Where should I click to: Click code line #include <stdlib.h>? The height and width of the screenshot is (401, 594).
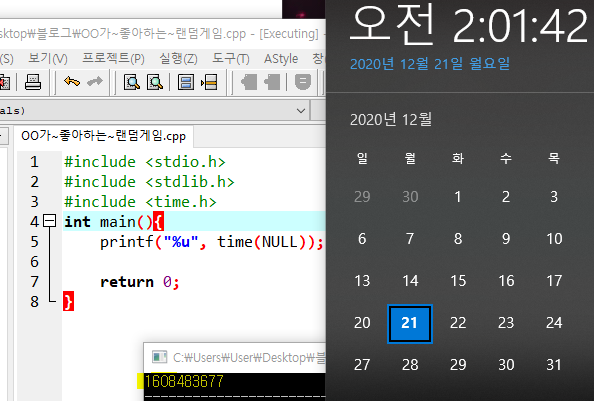pyautogui.click(x=149, y=182)
